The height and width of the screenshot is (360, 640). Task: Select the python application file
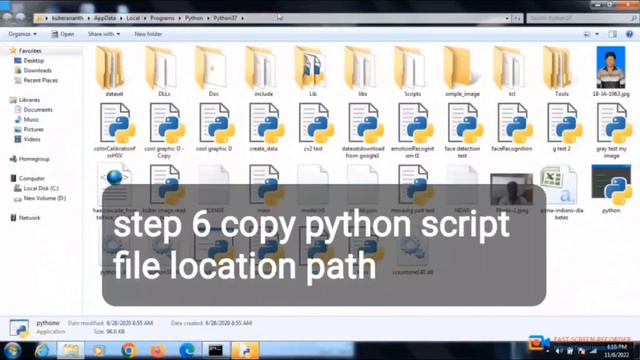click(x=611, y=189)
